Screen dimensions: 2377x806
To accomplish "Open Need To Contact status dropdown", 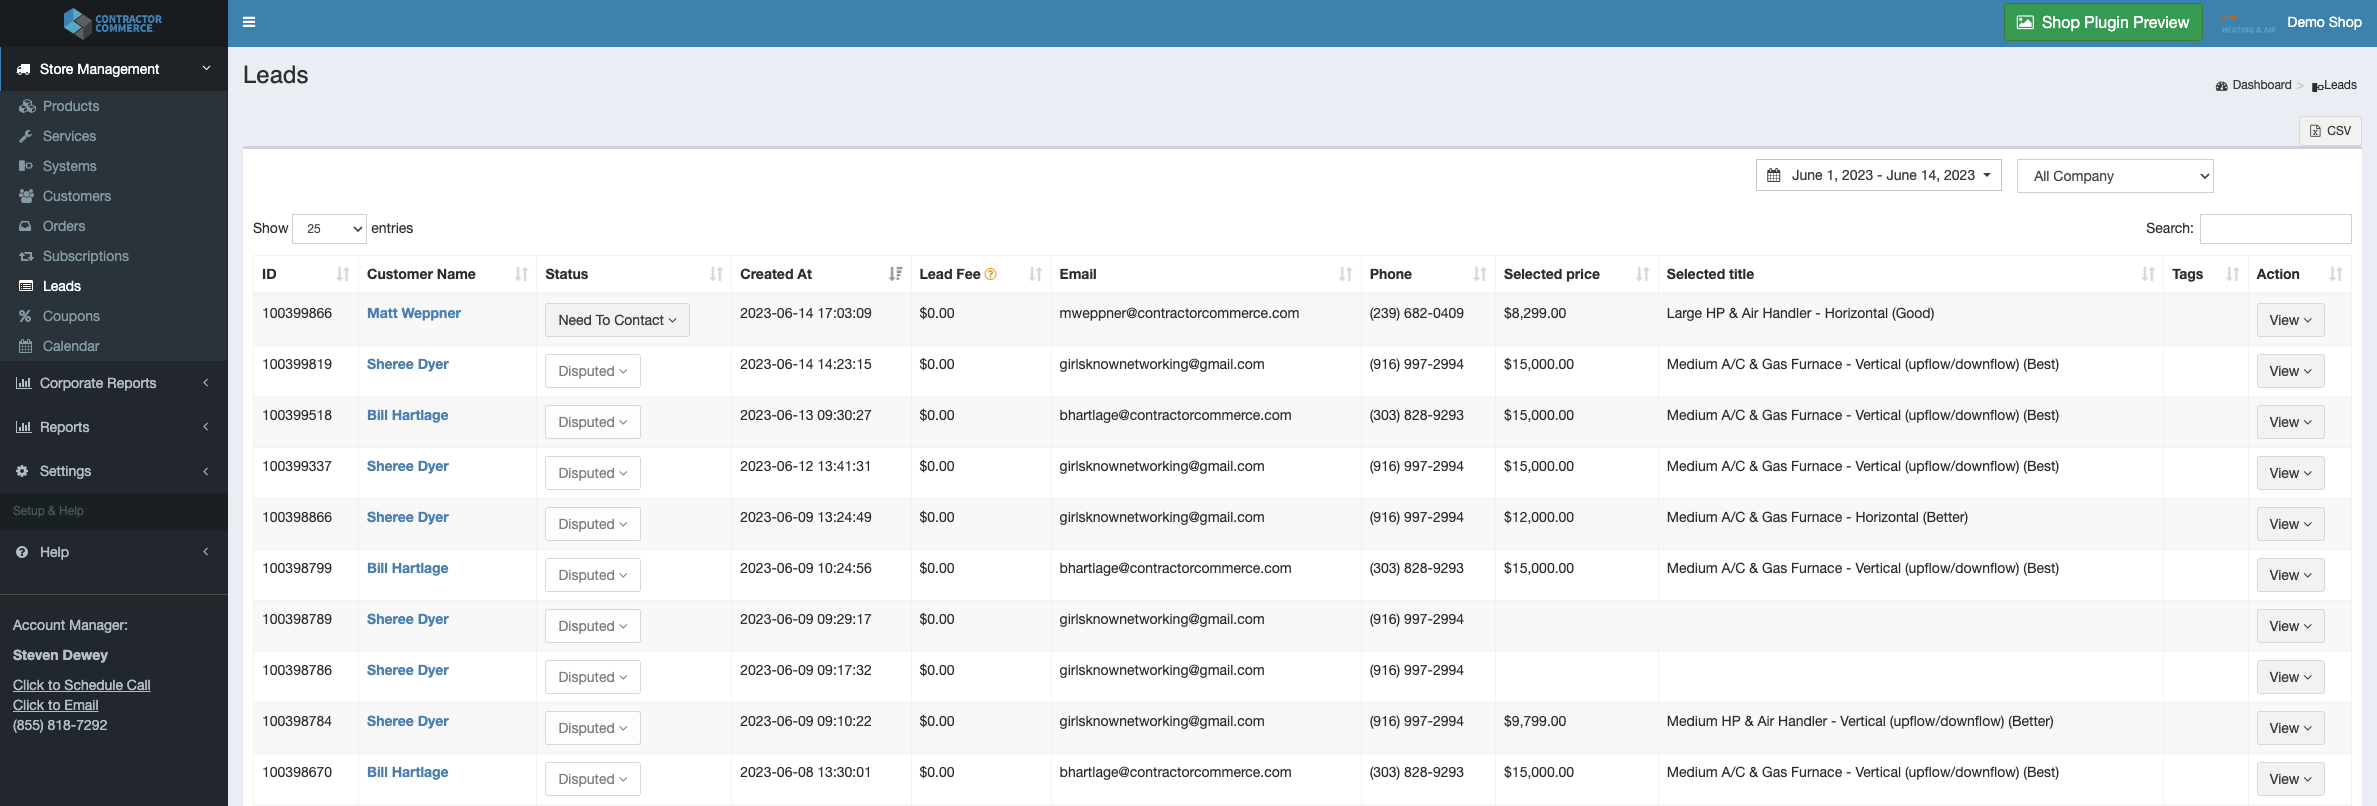I will [617, 320].
